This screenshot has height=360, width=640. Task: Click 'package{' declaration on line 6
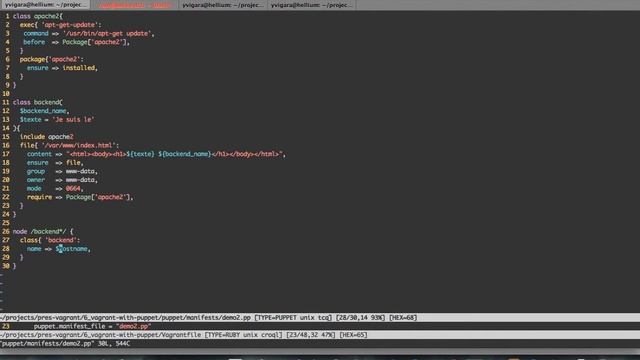(33, 59)
